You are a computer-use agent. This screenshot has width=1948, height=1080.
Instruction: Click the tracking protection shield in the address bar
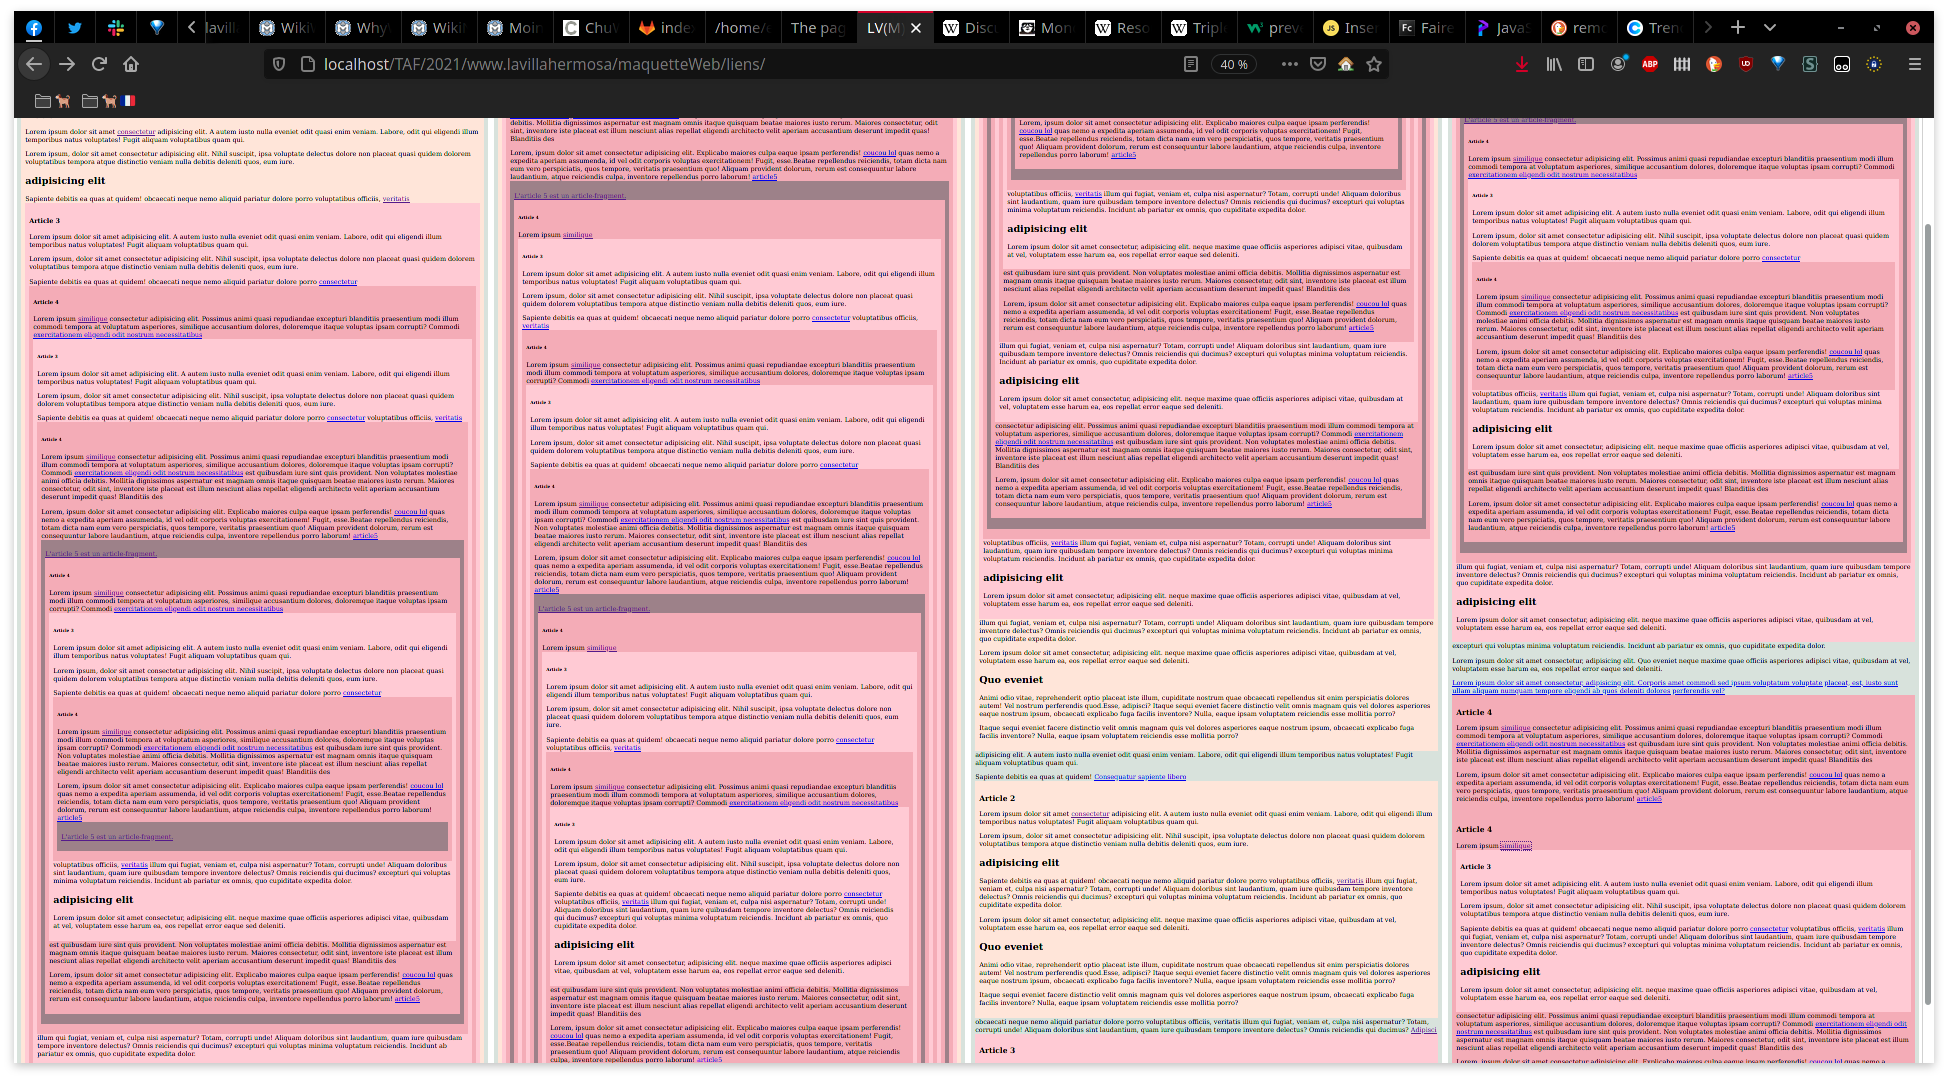click(279, 64)
